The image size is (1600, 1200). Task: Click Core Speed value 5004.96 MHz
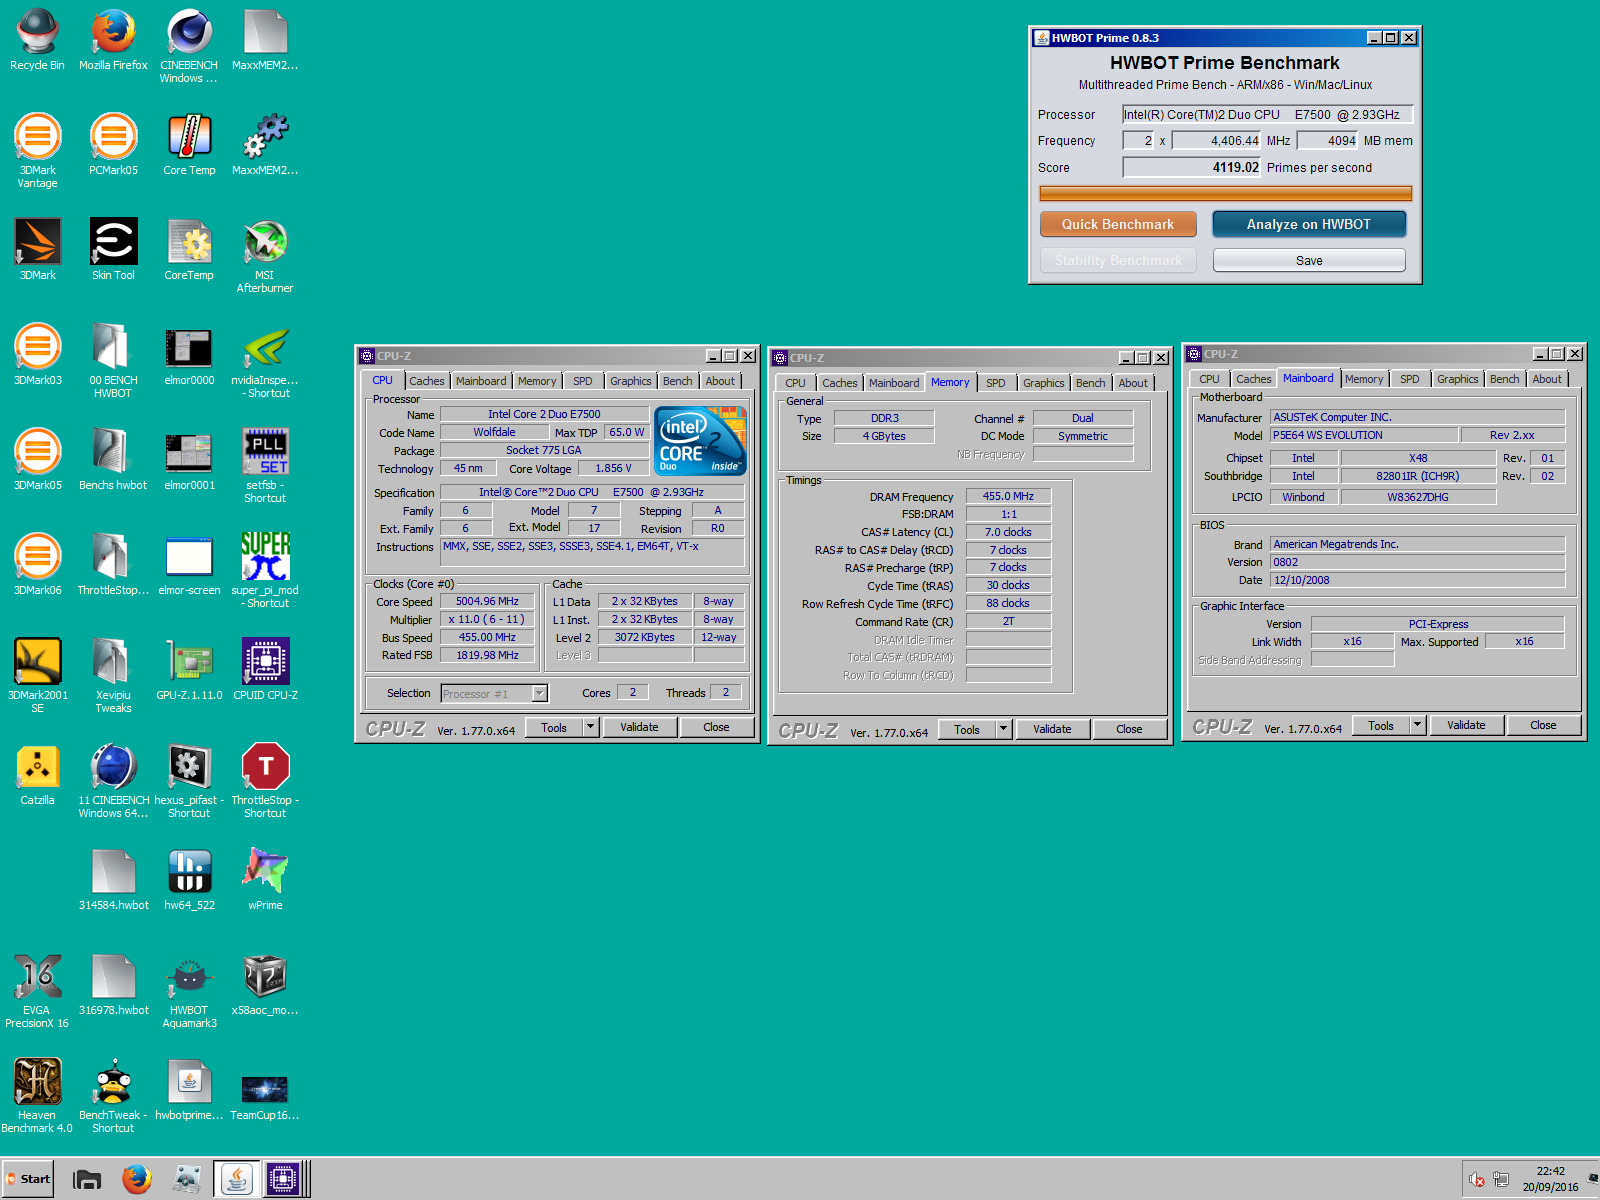pos(488,601)
